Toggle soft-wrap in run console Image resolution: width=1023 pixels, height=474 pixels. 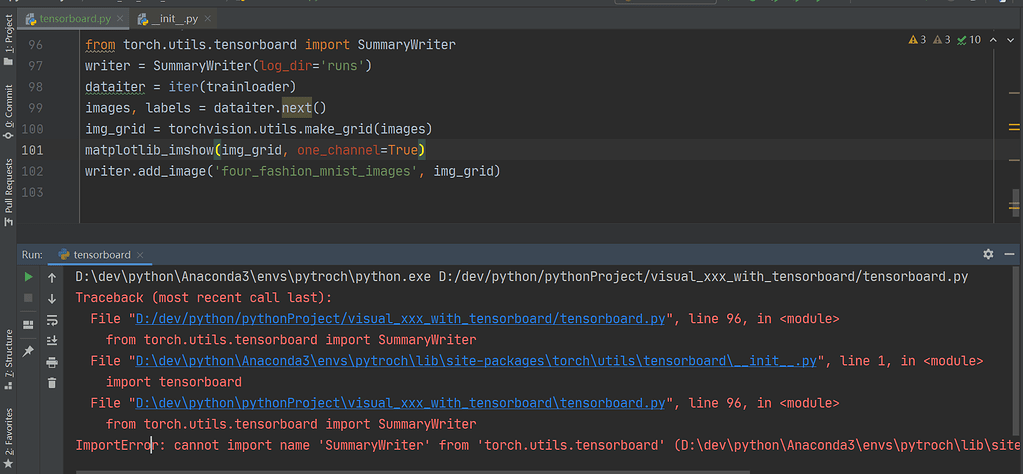click(x=52, y=319)
